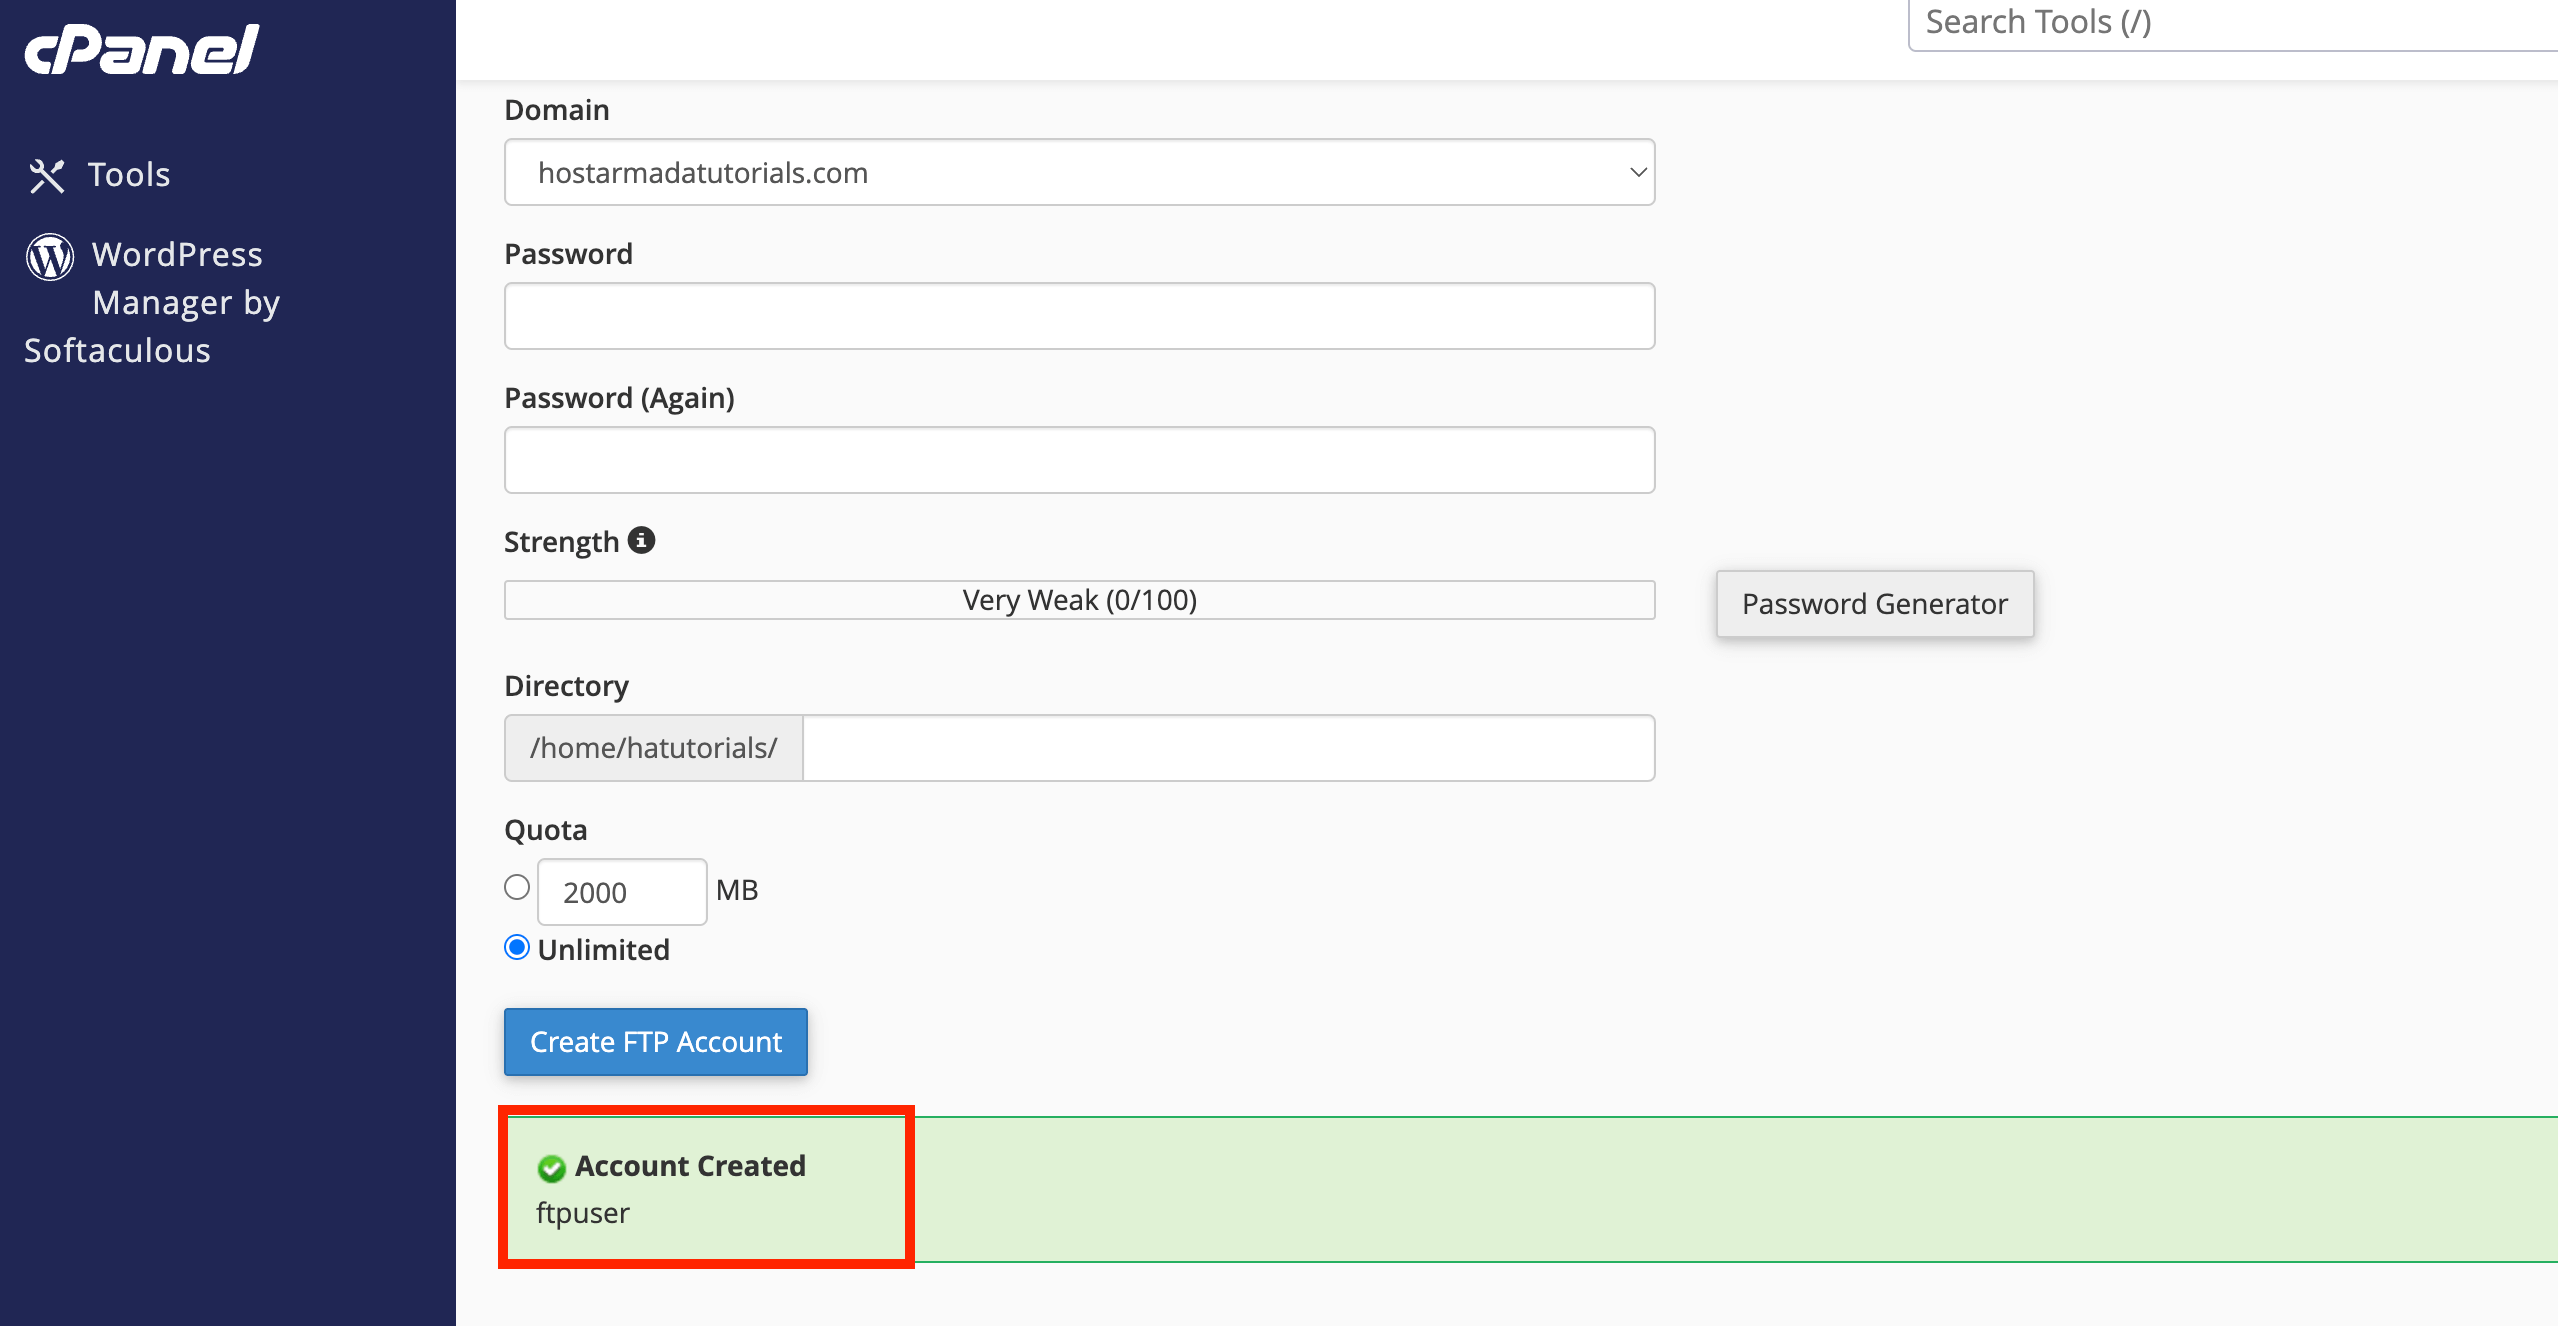Select the 2000 MB quota radio button
Viewport: 2558px width, 1326px height.
(x=516, y=886)
